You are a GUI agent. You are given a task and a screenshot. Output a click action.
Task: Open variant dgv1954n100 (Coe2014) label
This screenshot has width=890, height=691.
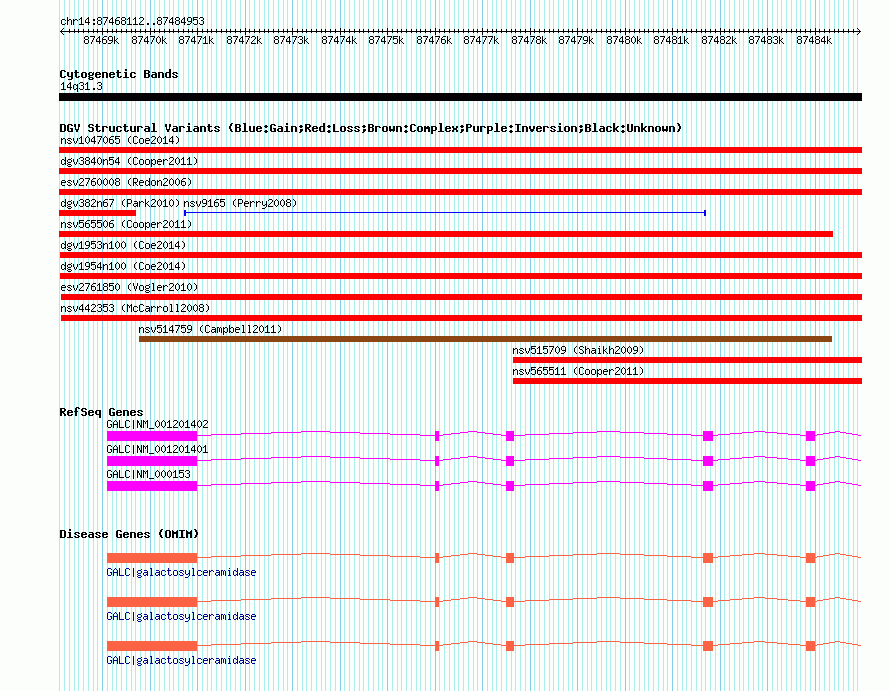click(123, 266)
